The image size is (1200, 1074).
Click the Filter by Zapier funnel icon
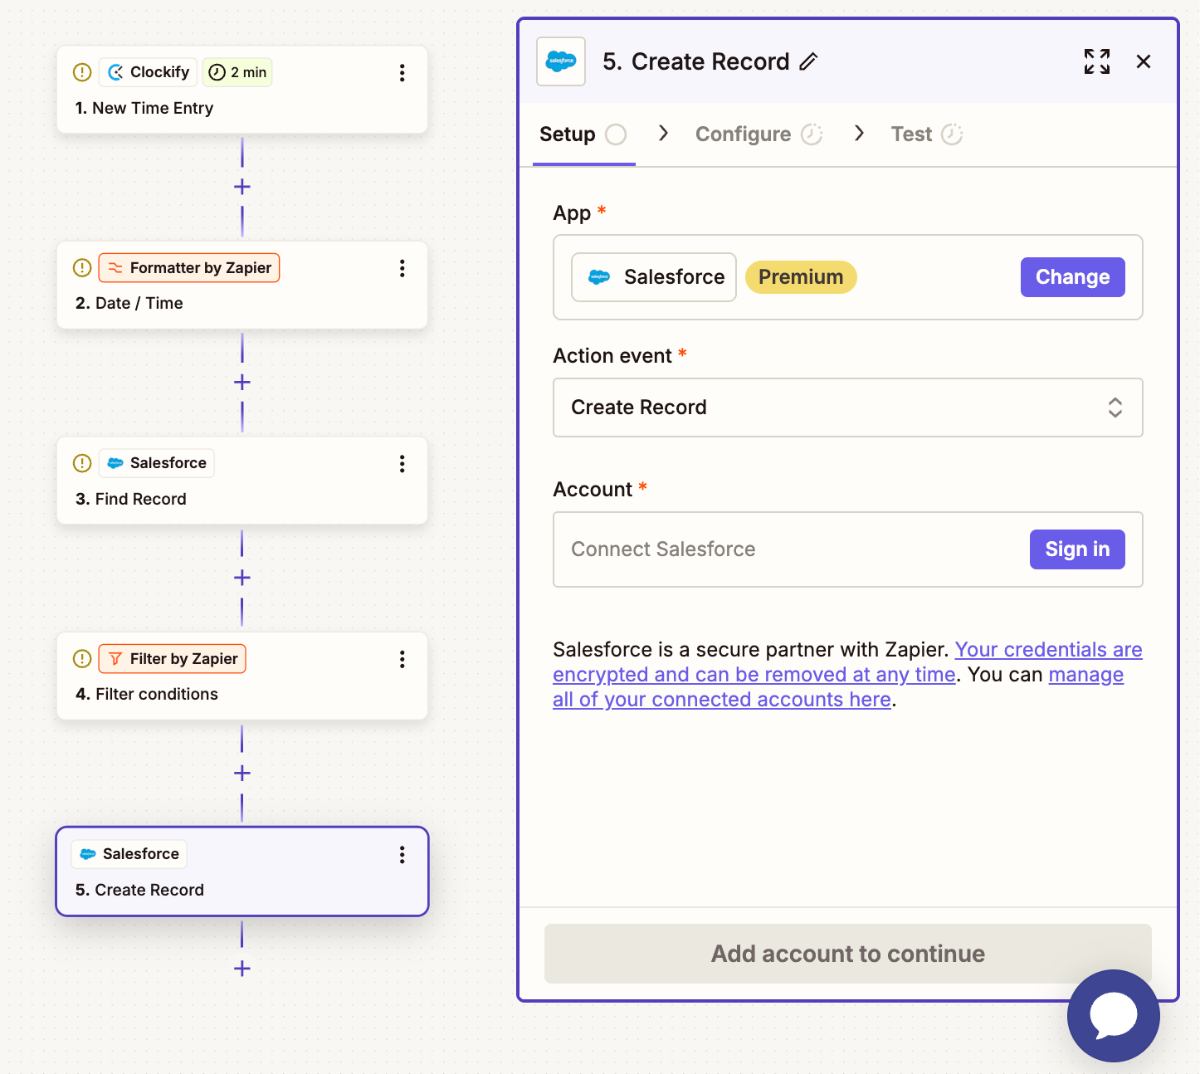pos(115,658)
